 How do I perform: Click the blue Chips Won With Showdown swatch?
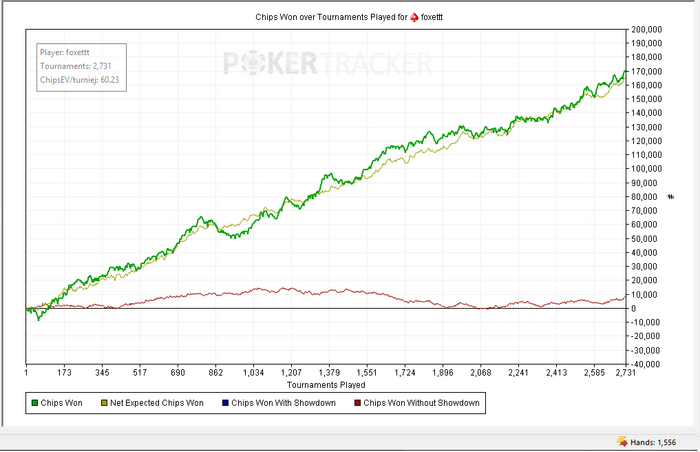click(225, 403)
